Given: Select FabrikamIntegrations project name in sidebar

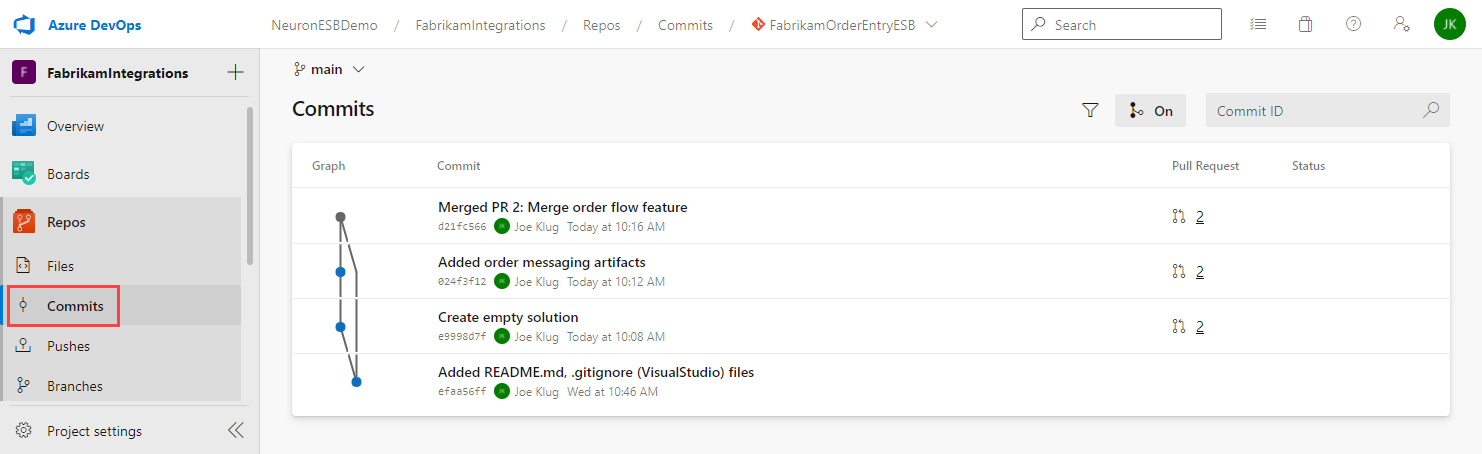Looking at the screenshot, I should point(117,73).
